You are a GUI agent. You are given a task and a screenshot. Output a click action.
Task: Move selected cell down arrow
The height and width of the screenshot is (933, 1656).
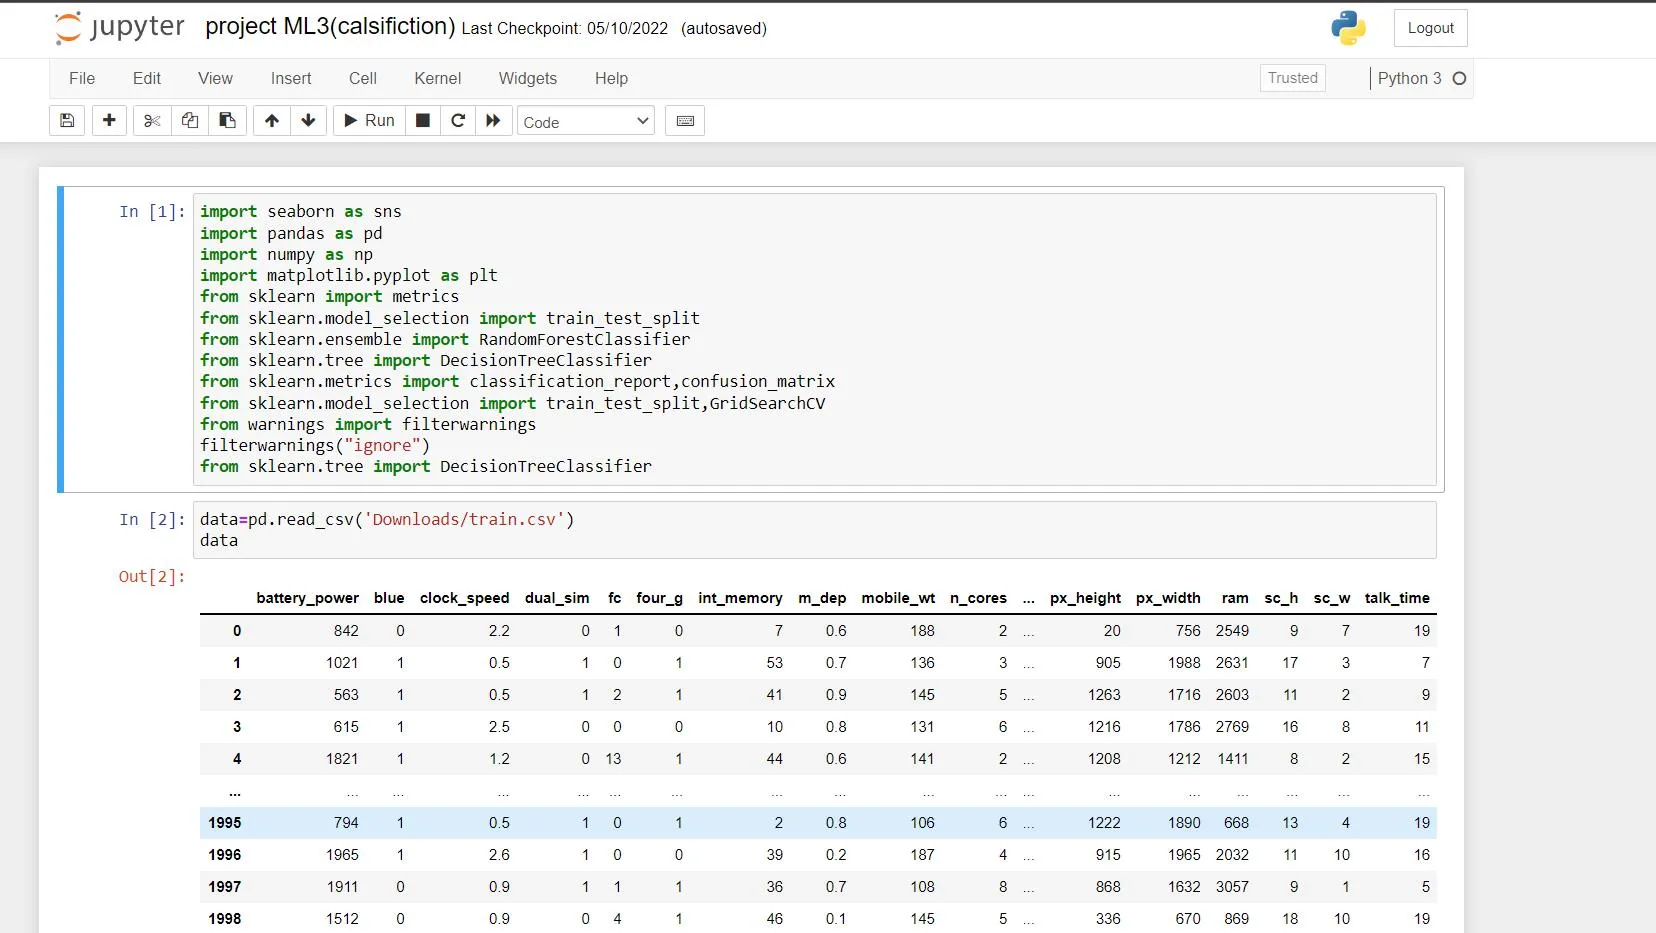tap(308, 121)
